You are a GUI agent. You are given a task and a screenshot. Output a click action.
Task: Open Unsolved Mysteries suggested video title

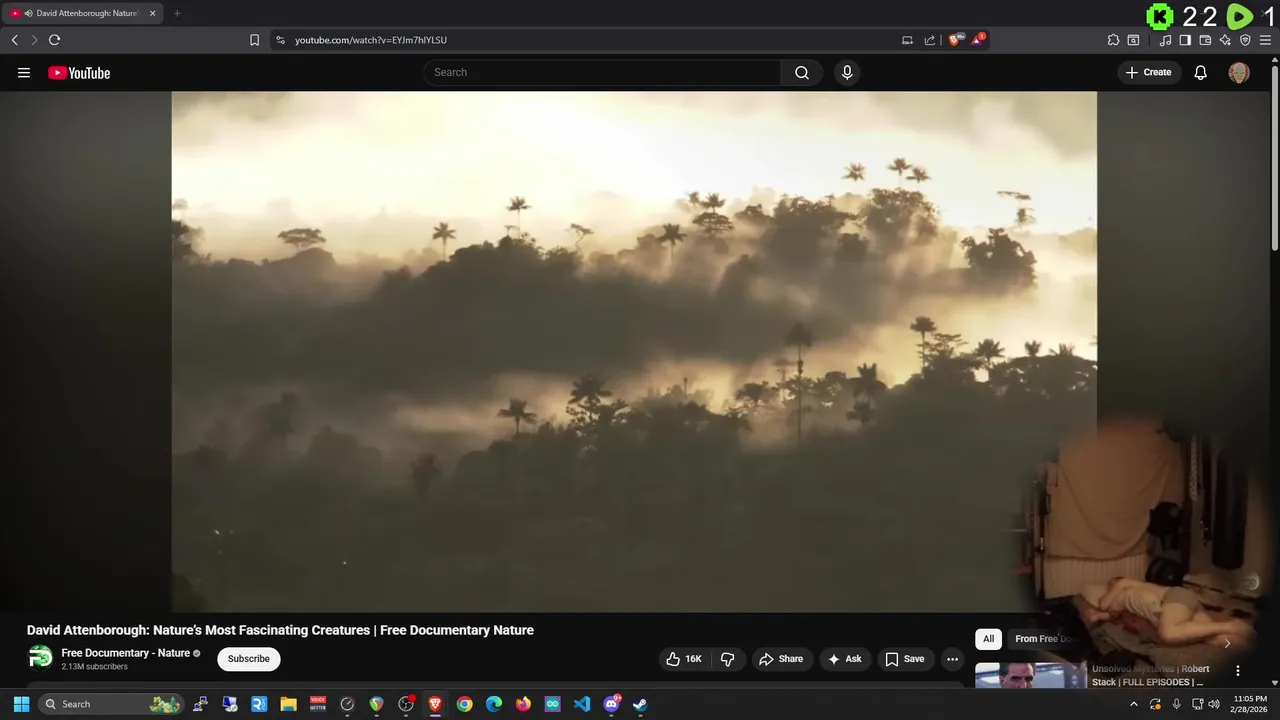tap(1150, 675)
